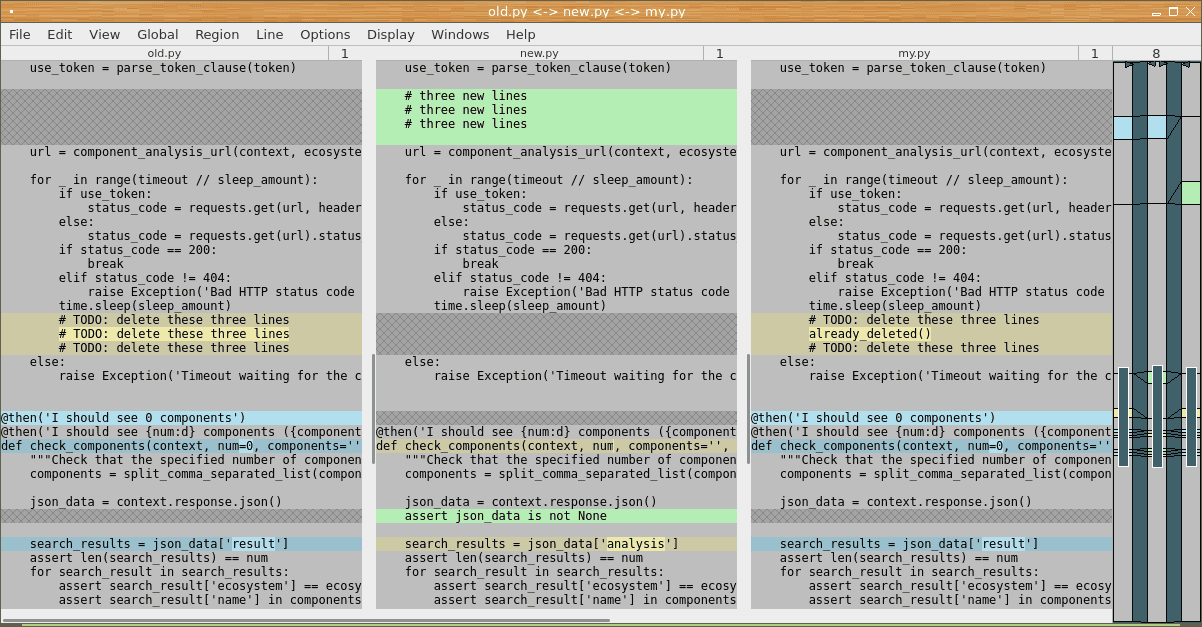Open the Region menu

pos(217,34)
